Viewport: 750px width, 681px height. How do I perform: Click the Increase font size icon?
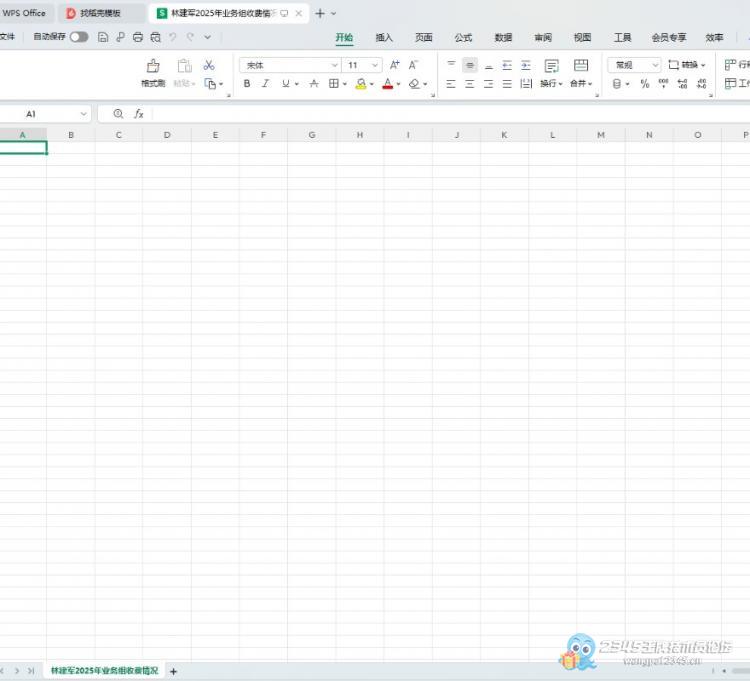(x=395, y=65)
